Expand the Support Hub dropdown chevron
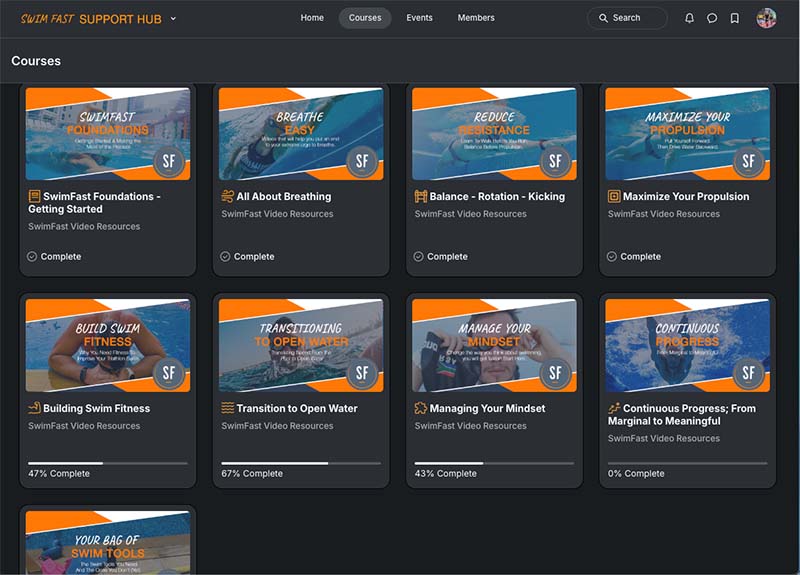This screenshot has width=800, height=575. (x=173, y=19)
